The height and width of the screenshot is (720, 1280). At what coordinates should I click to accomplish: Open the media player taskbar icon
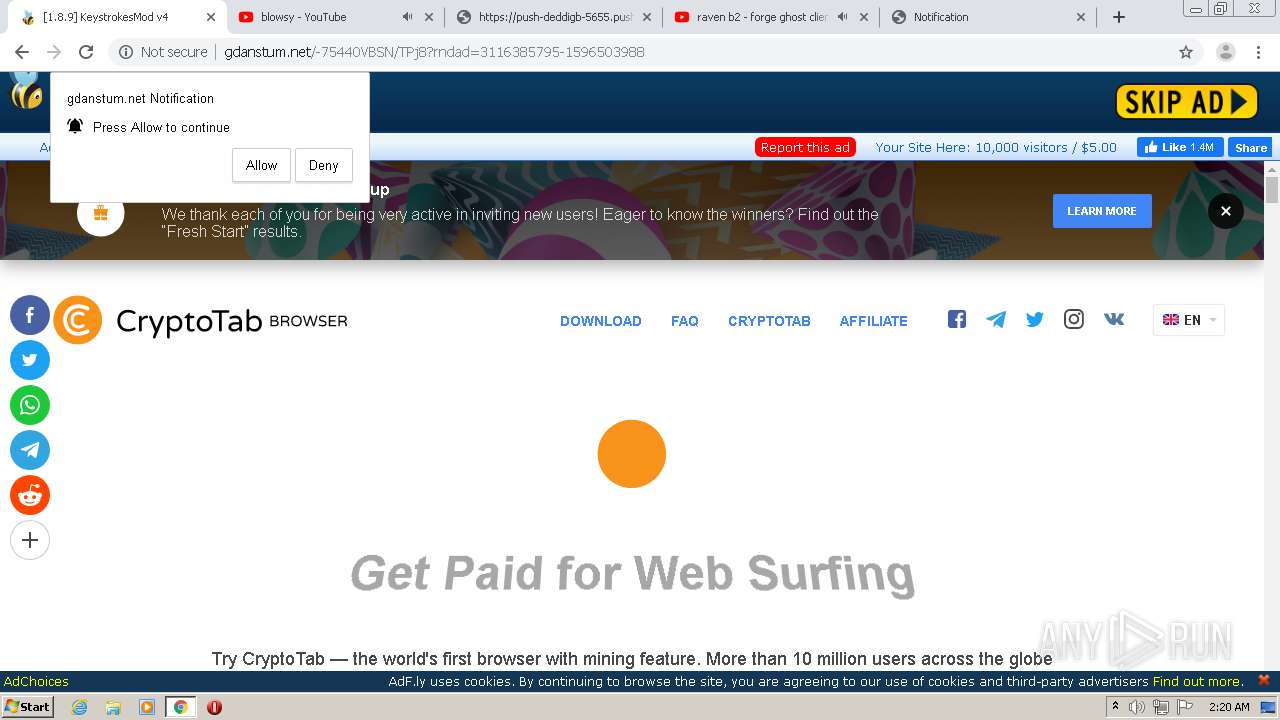click(147, 707)
